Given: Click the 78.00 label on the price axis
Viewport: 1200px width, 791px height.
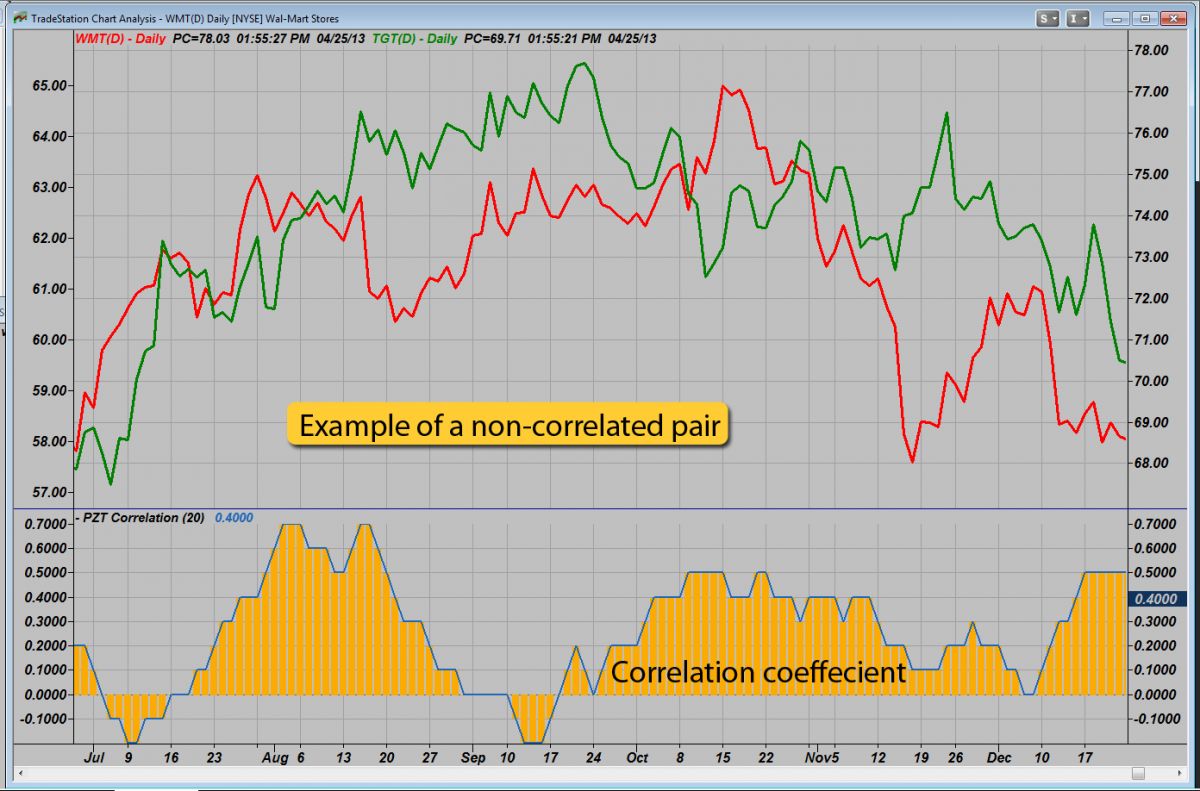Looking at the screenshot, I should point(1152,50).
